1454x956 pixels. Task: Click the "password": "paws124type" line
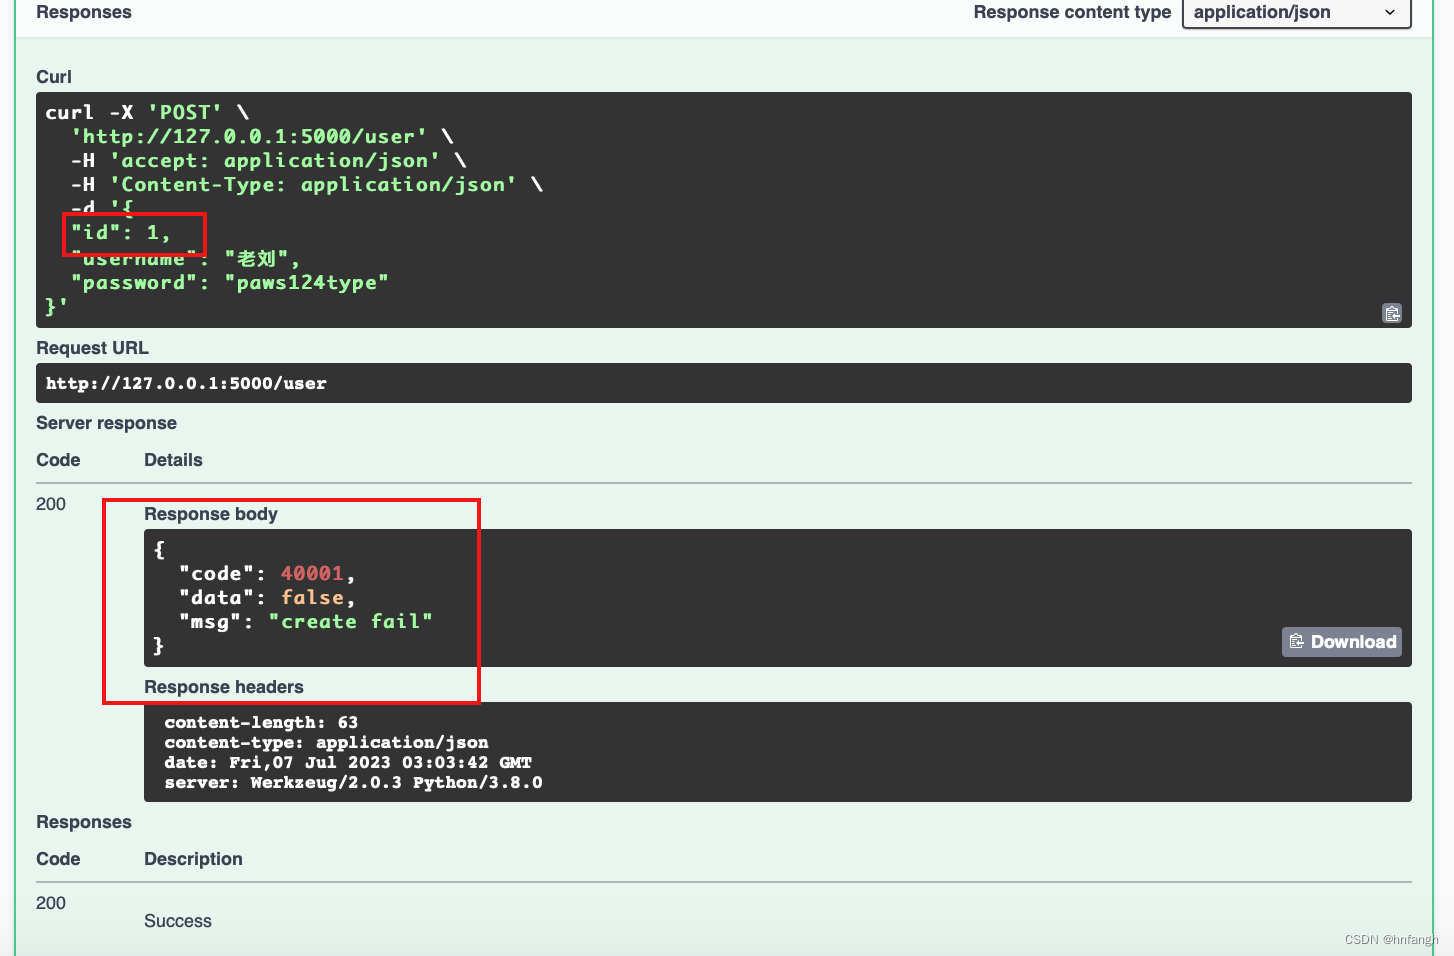tap(229, 282)
